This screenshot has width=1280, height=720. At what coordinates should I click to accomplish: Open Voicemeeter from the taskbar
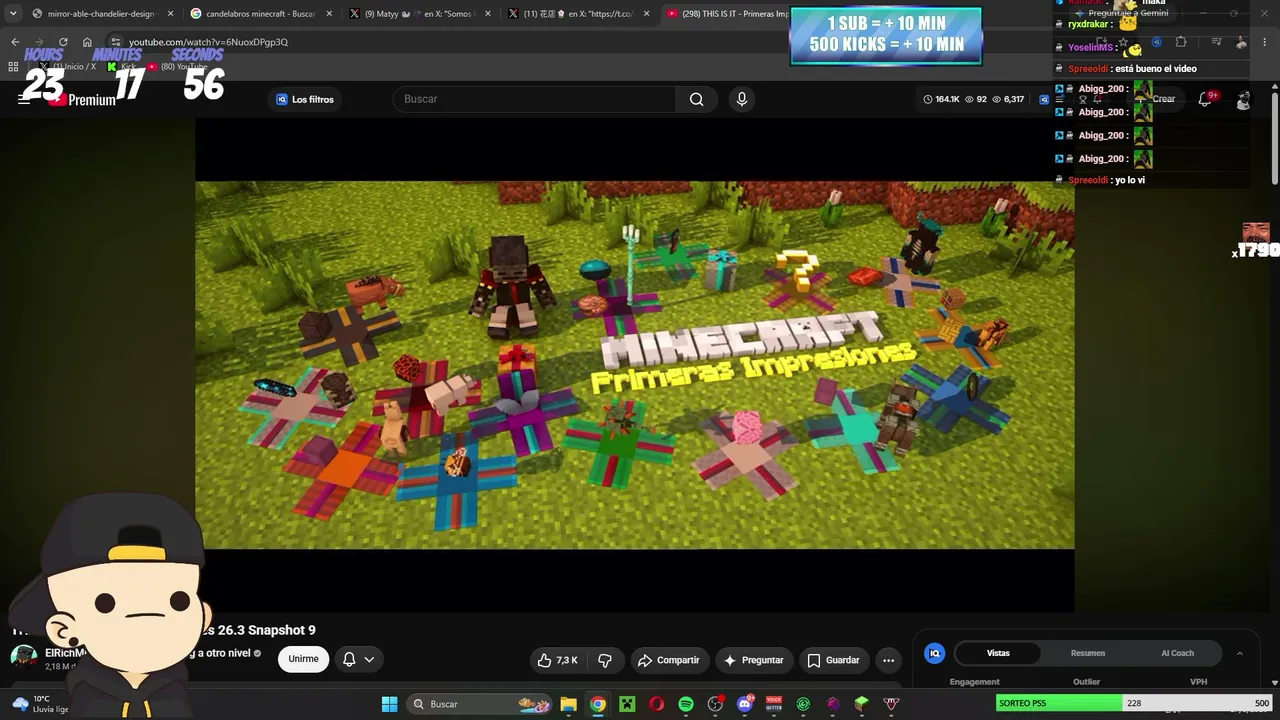(774, 704)
